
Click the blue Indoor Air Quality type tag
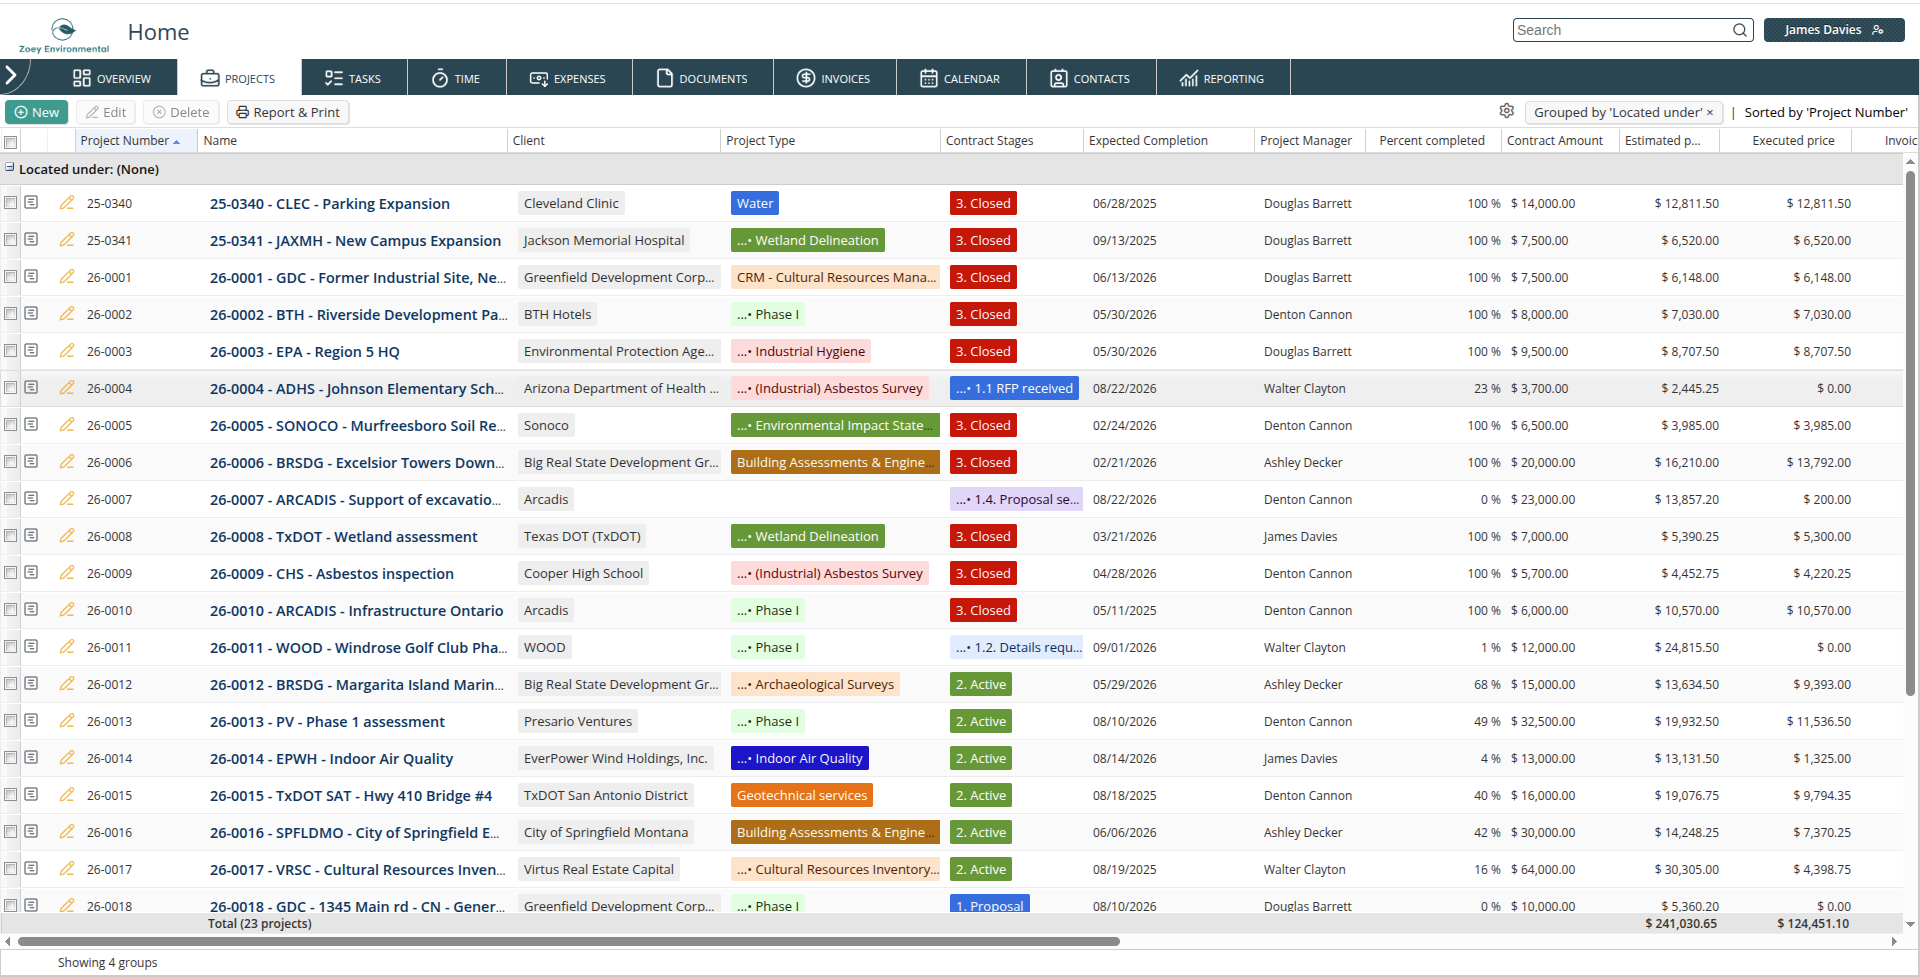click(x=800, y=758)
